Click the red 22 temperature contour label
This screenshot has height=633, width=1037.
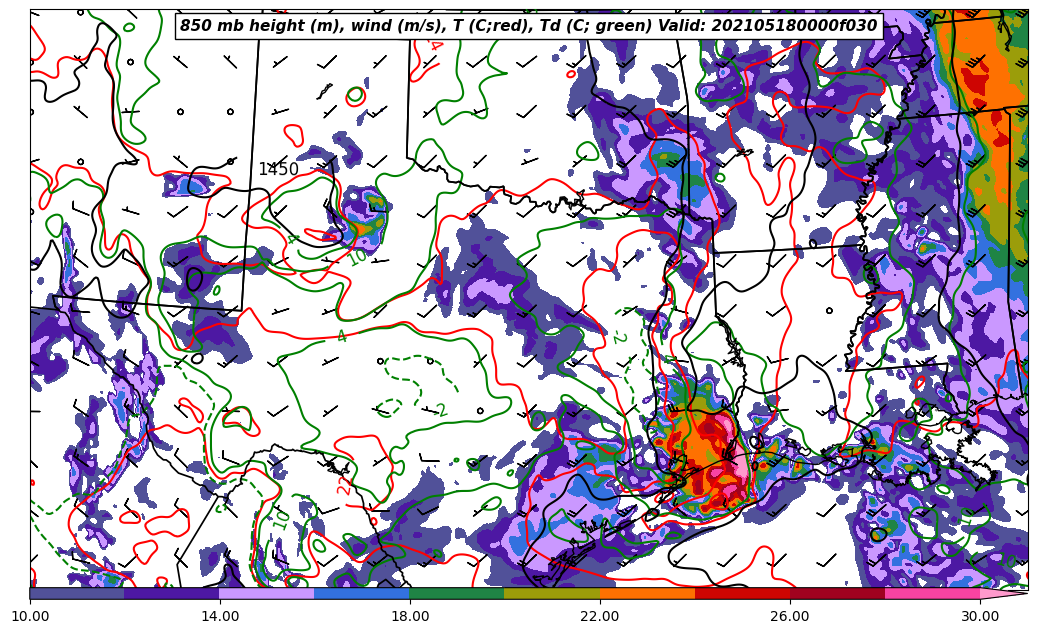tap(345, 486)
